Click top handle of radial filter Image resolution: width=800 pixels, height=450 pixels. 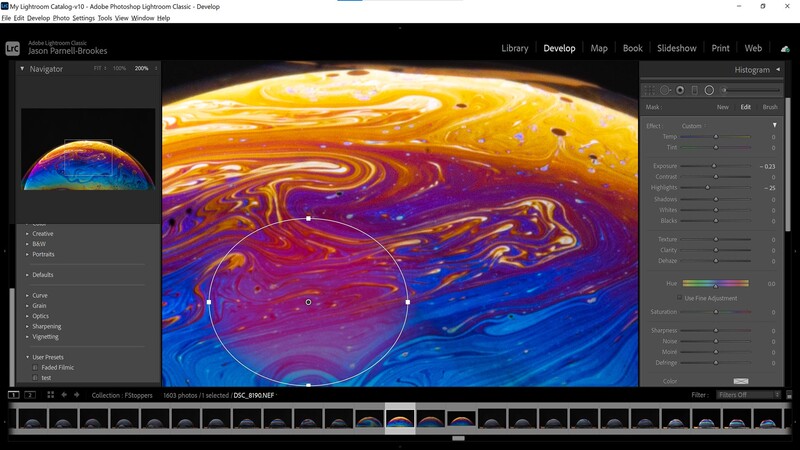308,218
